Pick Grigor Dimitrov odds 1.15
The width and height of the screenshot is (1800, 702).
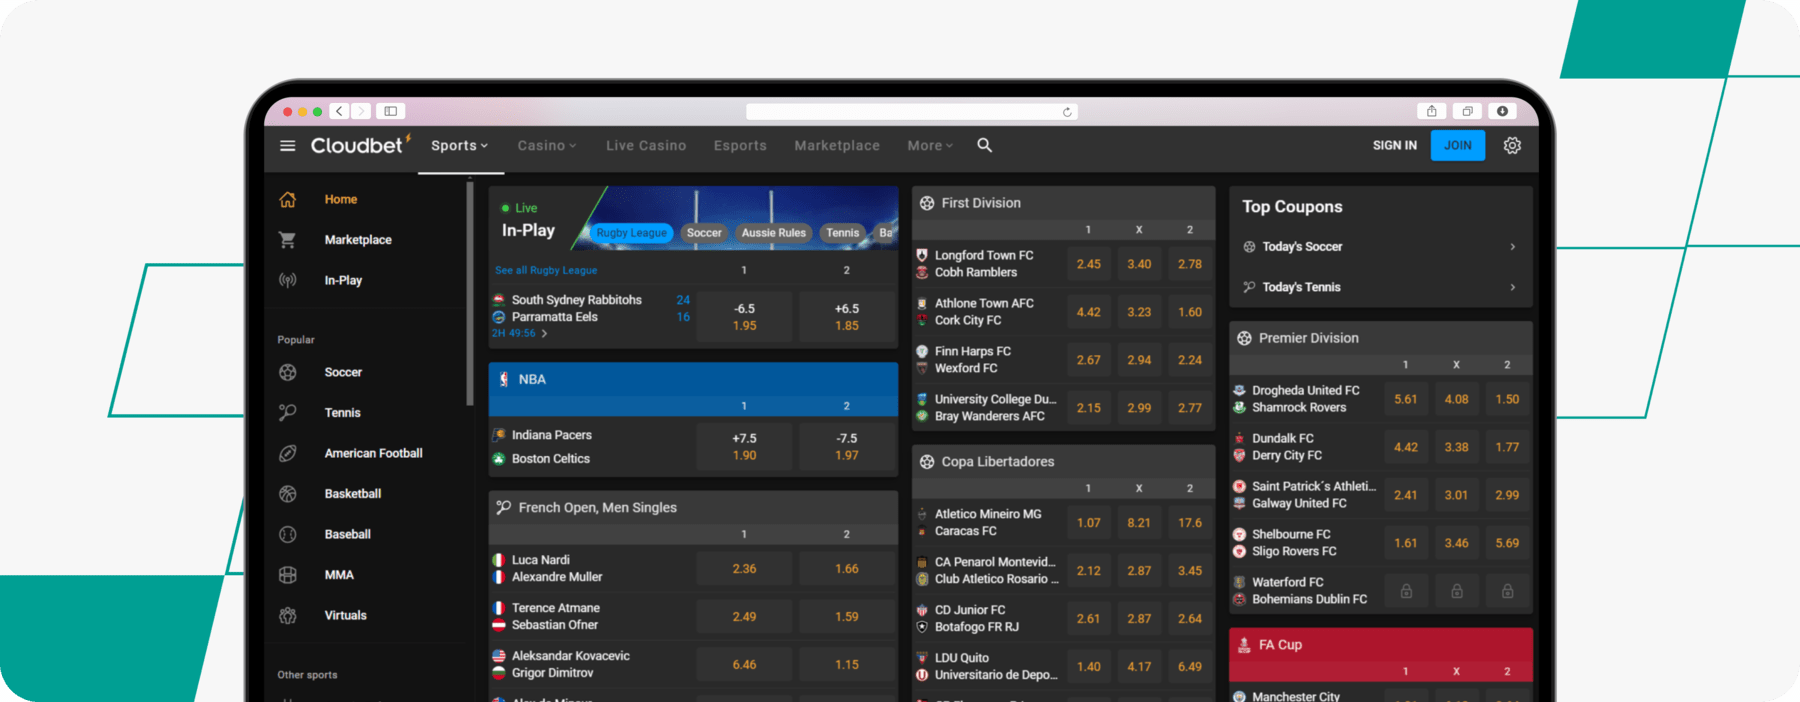pos(847,665)
